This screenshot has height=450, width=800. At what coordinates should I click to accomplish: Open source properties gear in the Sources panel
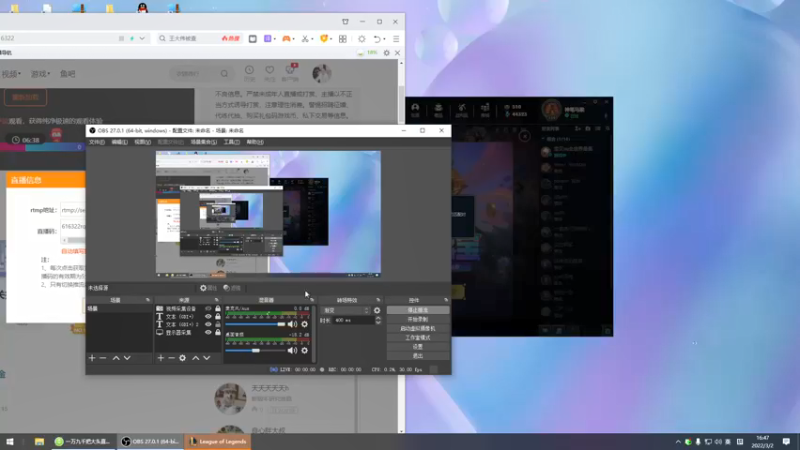coord(182,358)
